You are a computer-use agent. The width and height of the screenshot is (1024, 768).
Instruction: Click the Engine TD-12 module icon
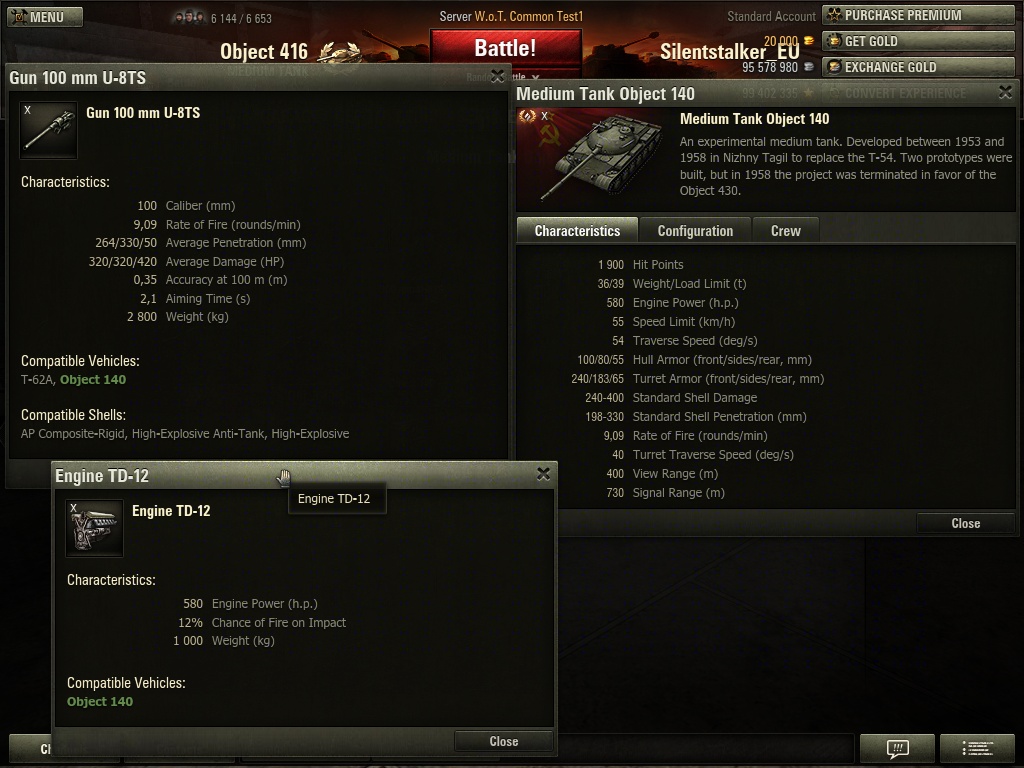[94, 528]
